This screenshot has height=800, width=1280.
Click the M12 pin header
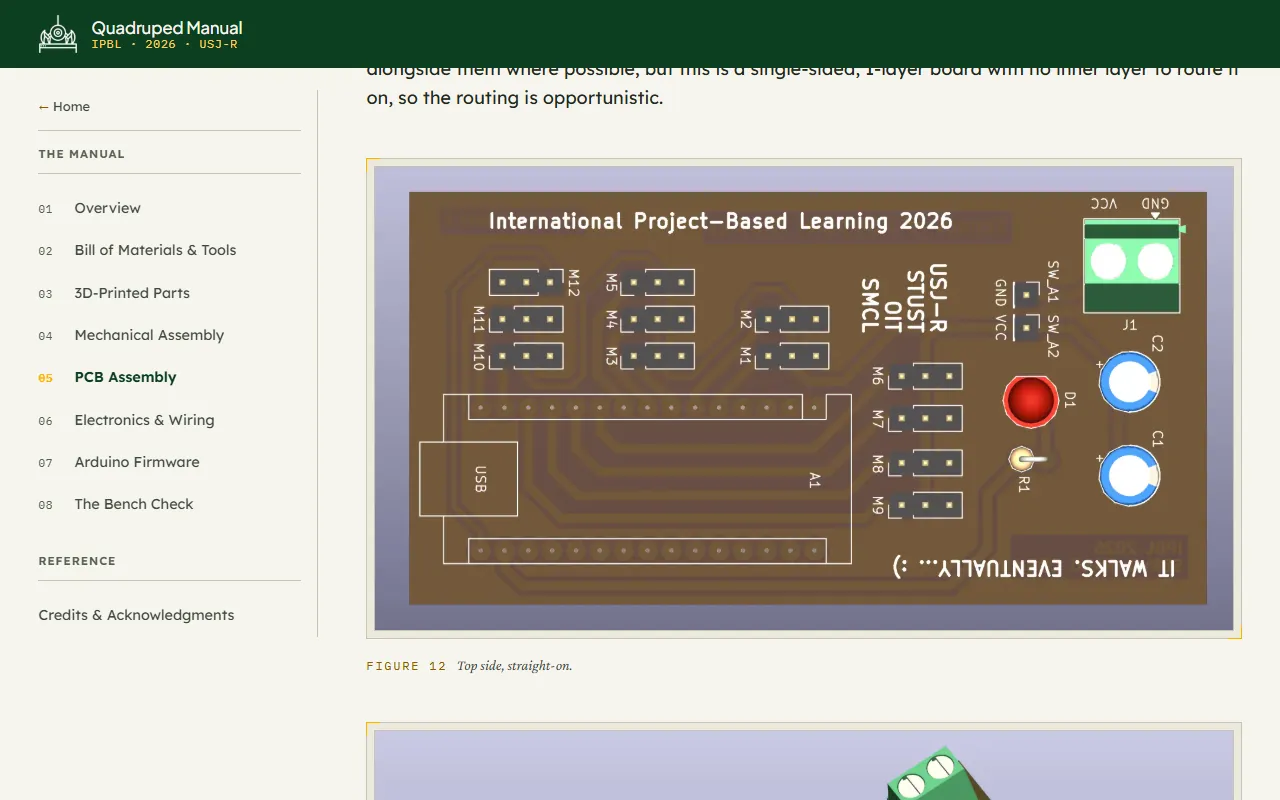pyautogui.click(x=526, y=282)
